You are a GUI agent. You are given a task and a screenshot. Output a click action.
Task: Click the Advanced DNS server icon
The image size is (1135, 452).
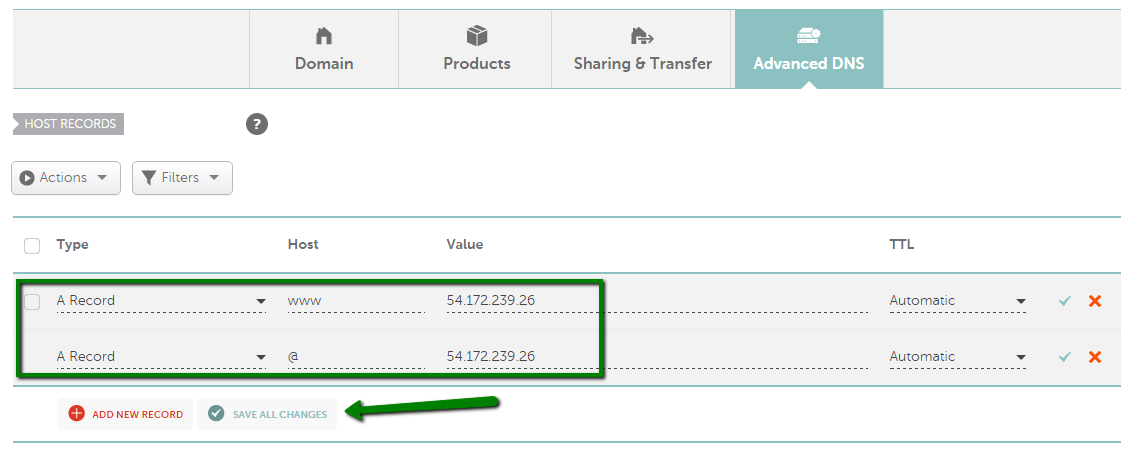pos(808,37)
